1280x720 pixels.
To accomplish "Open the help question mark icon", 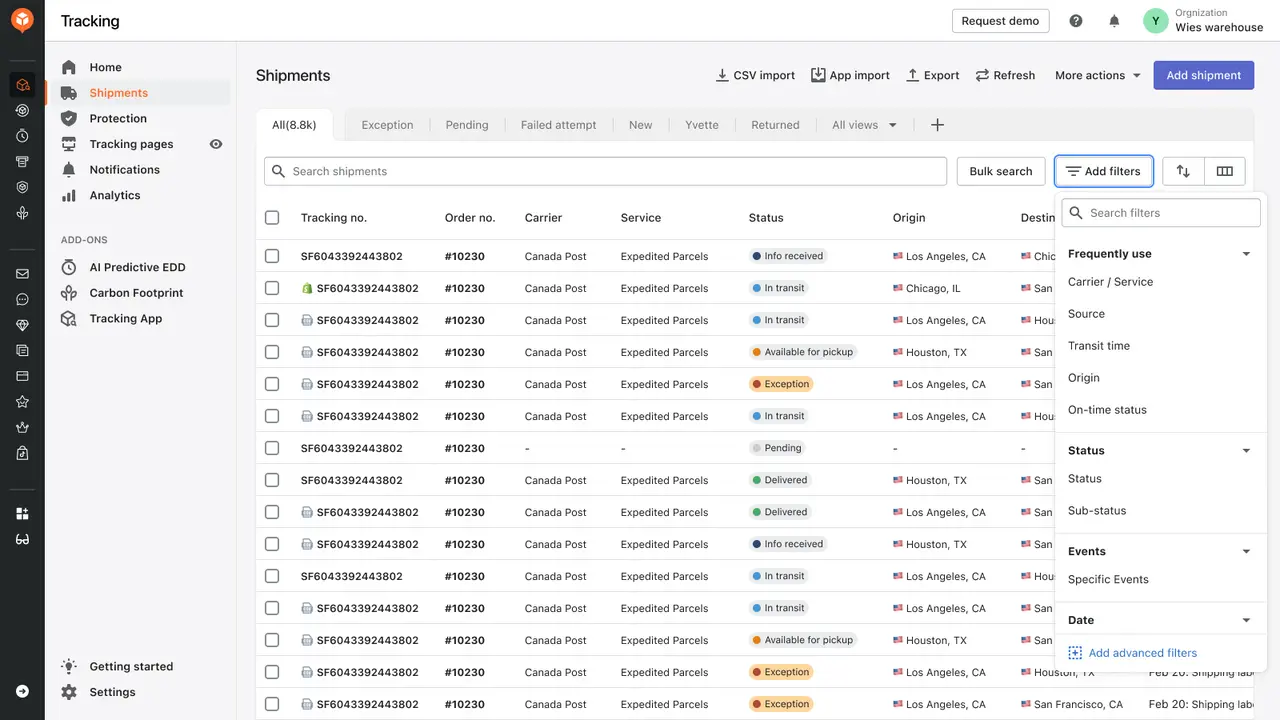I will [x=1076, y=21].
